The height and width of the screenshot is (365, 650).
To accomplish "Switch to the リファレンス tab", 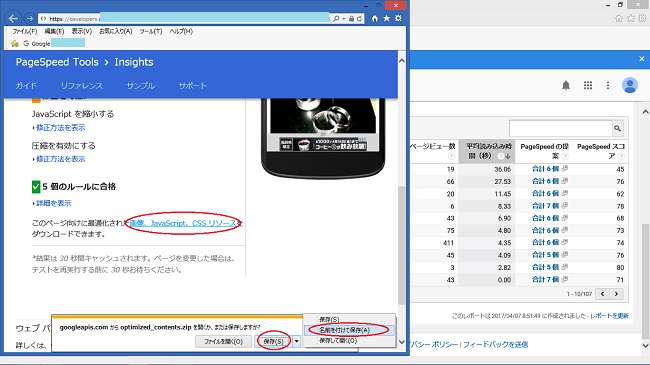I will click(82, 86).
